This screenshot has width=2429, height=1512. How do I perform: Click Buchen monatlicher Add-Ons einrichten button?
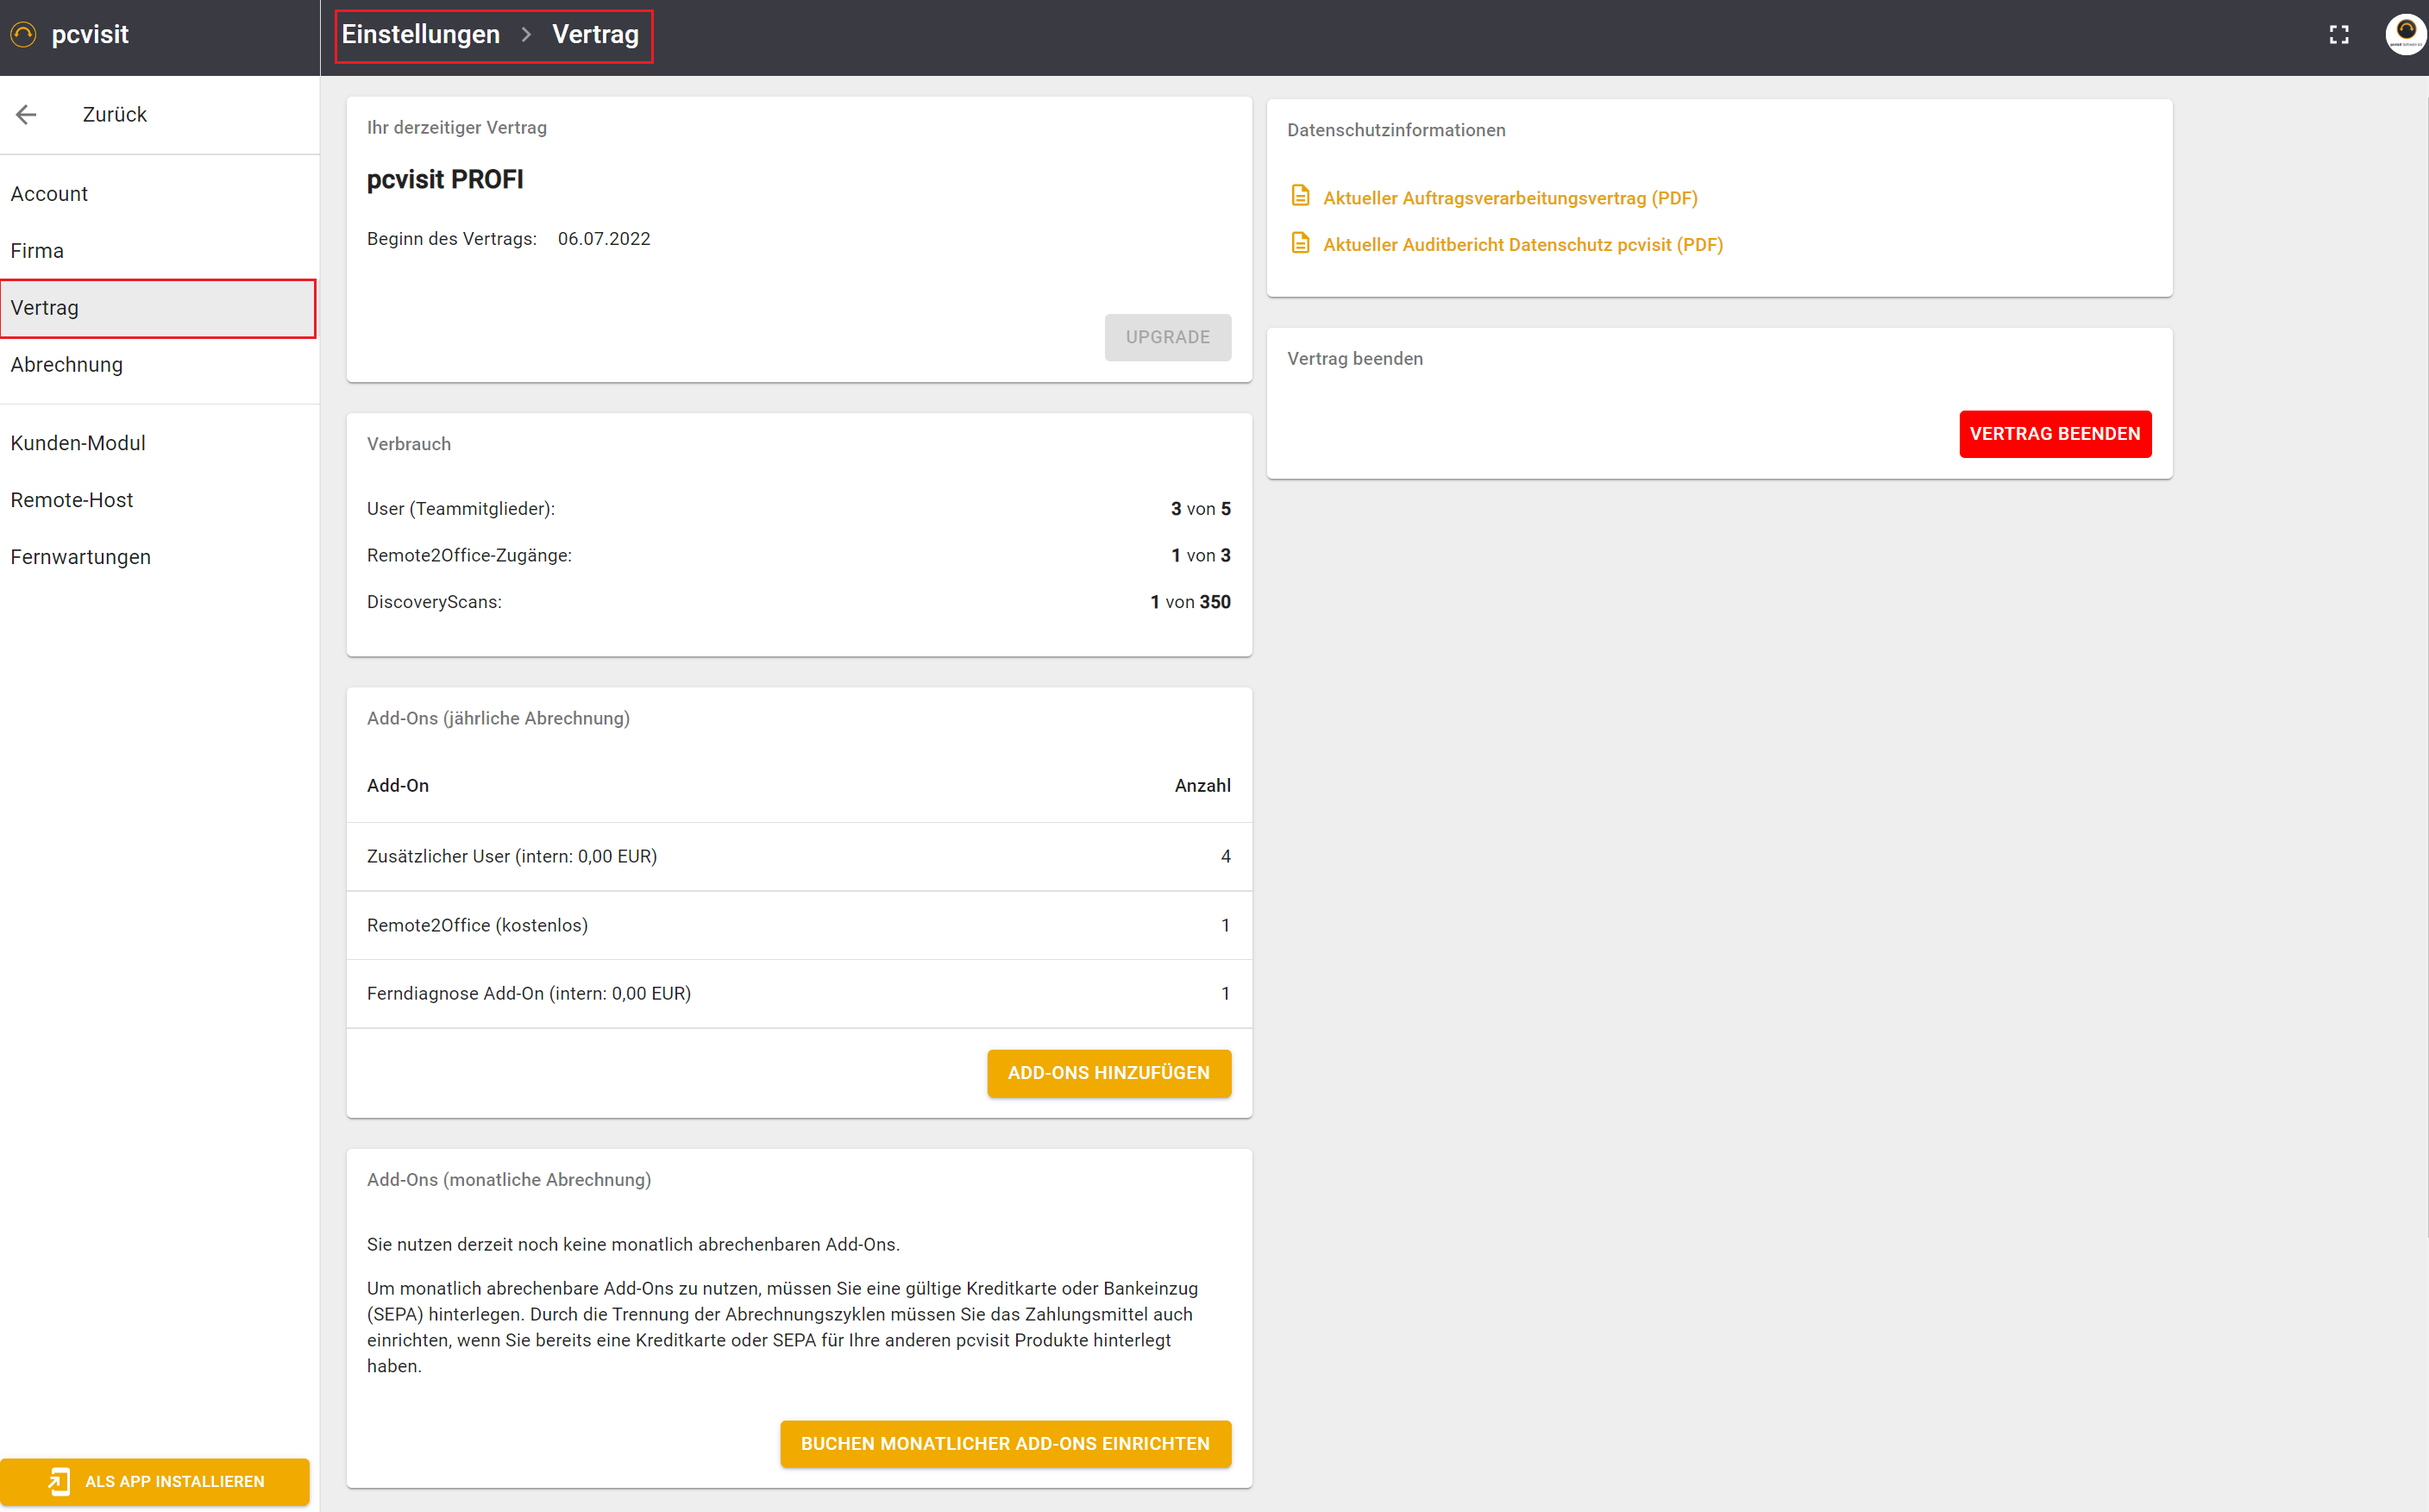pos(1004,1444)
